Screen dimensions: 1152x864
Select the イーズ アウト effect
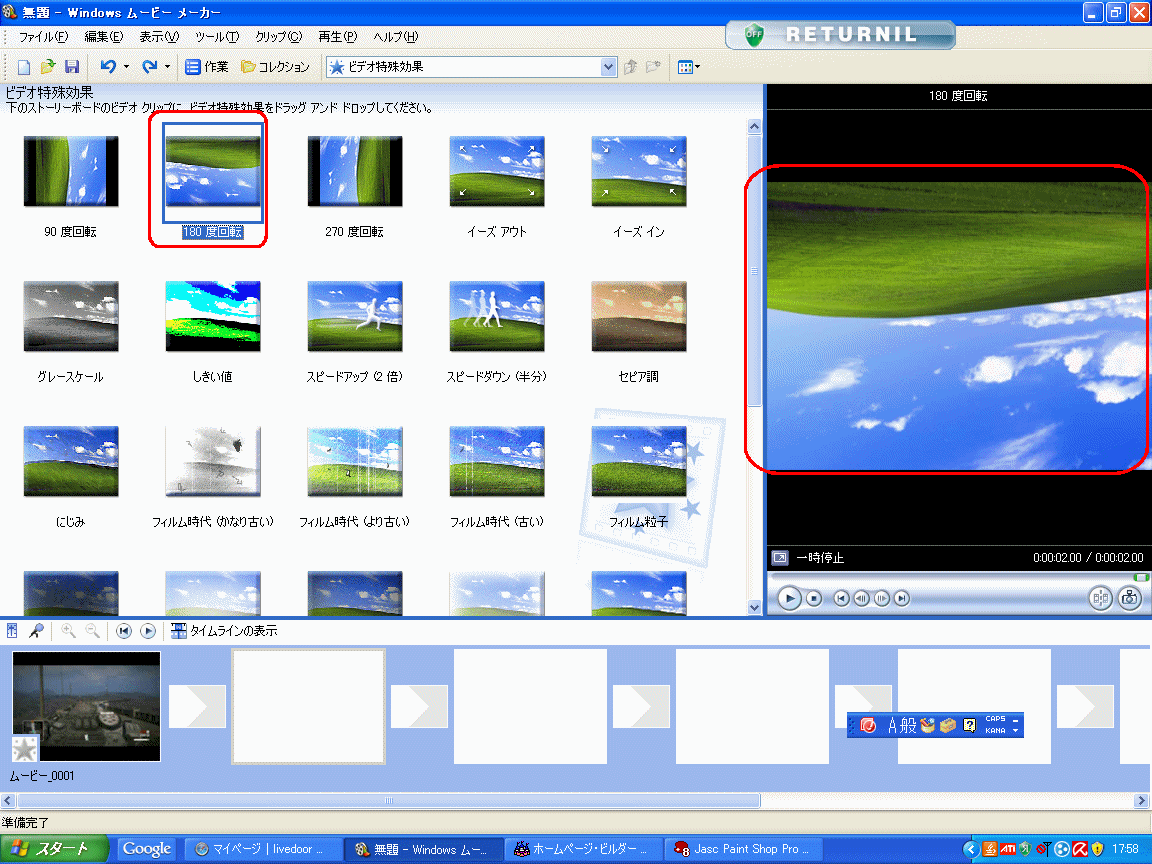coord(497,171)
